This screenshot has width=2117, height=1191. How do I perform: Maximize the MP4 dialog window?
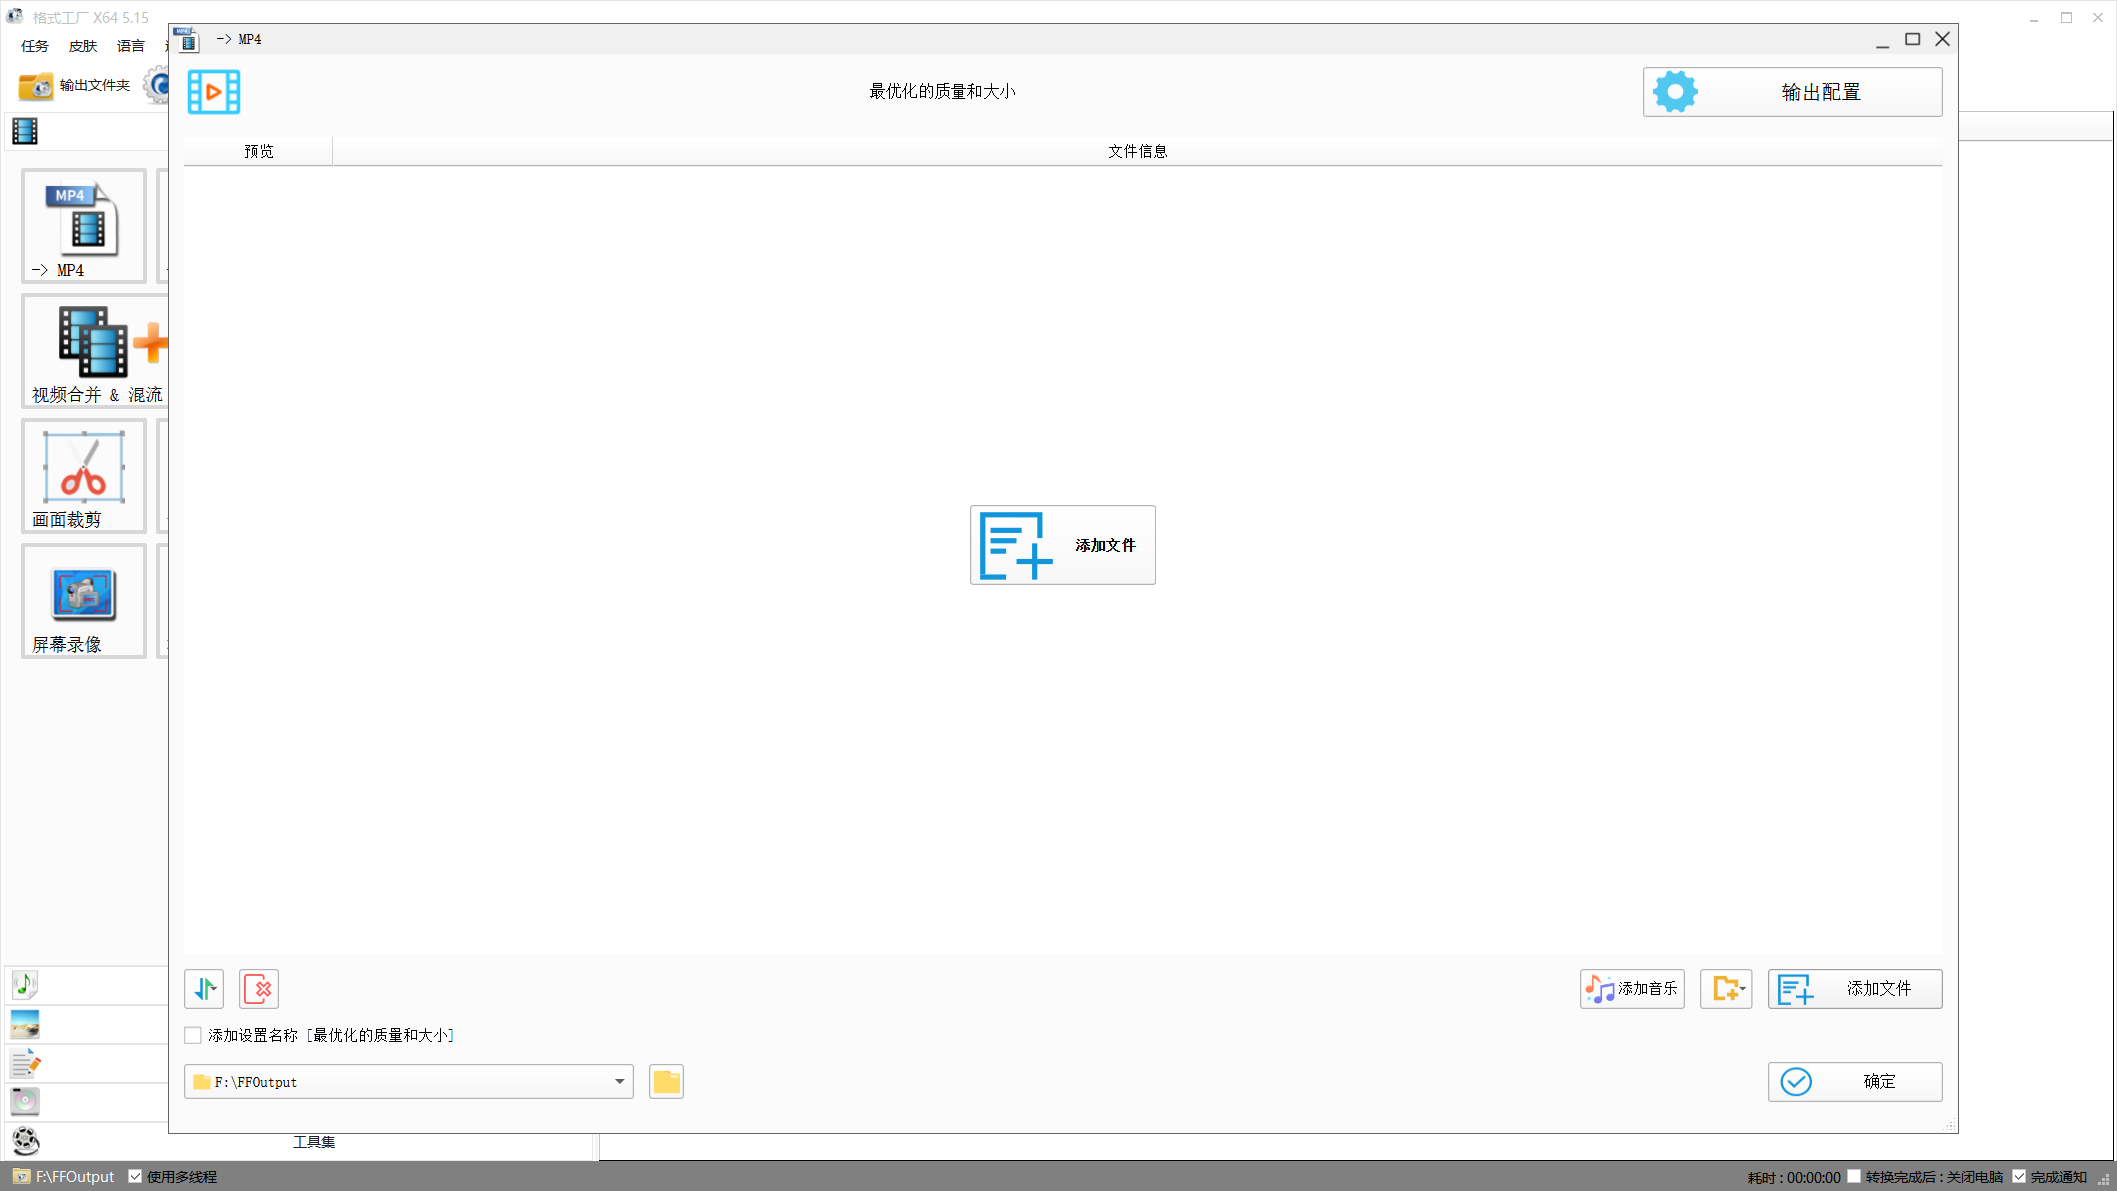coord(1912,39)
